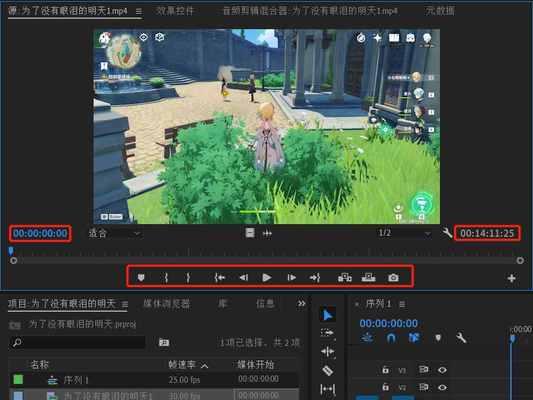Open the 适合 zoom level dropdown
Screen dimensions: 533x400
[114, 233]
